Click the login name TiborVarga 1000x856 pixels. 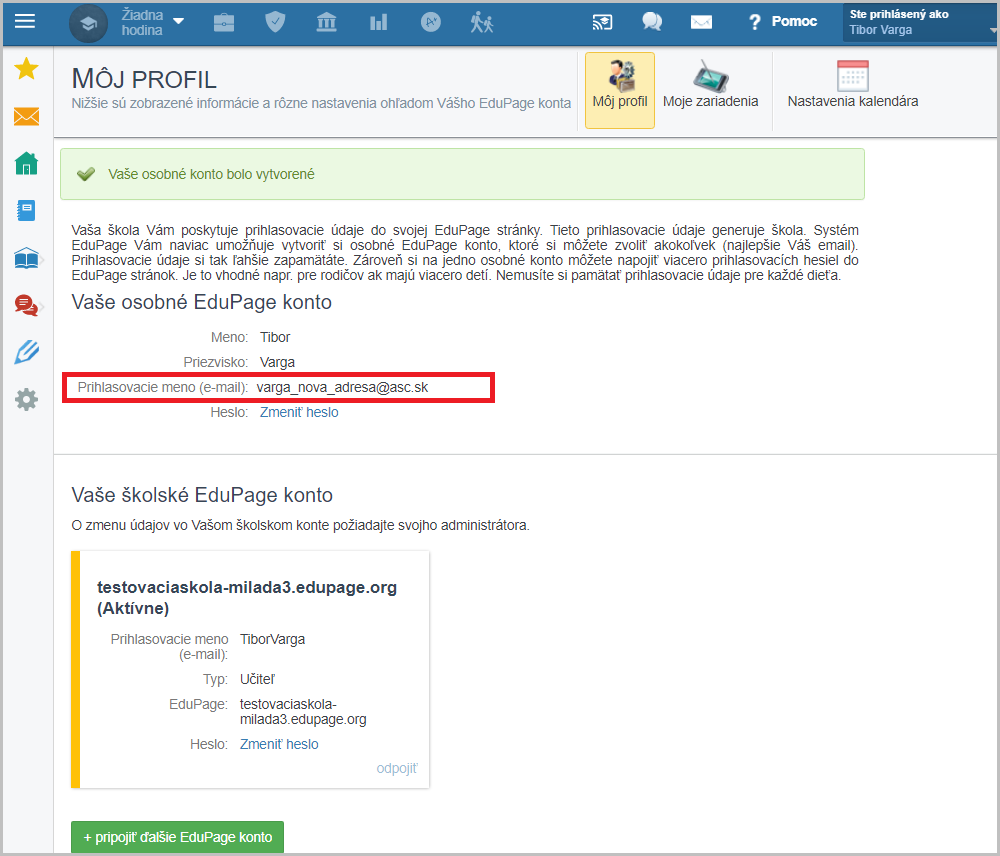[272, 639]
